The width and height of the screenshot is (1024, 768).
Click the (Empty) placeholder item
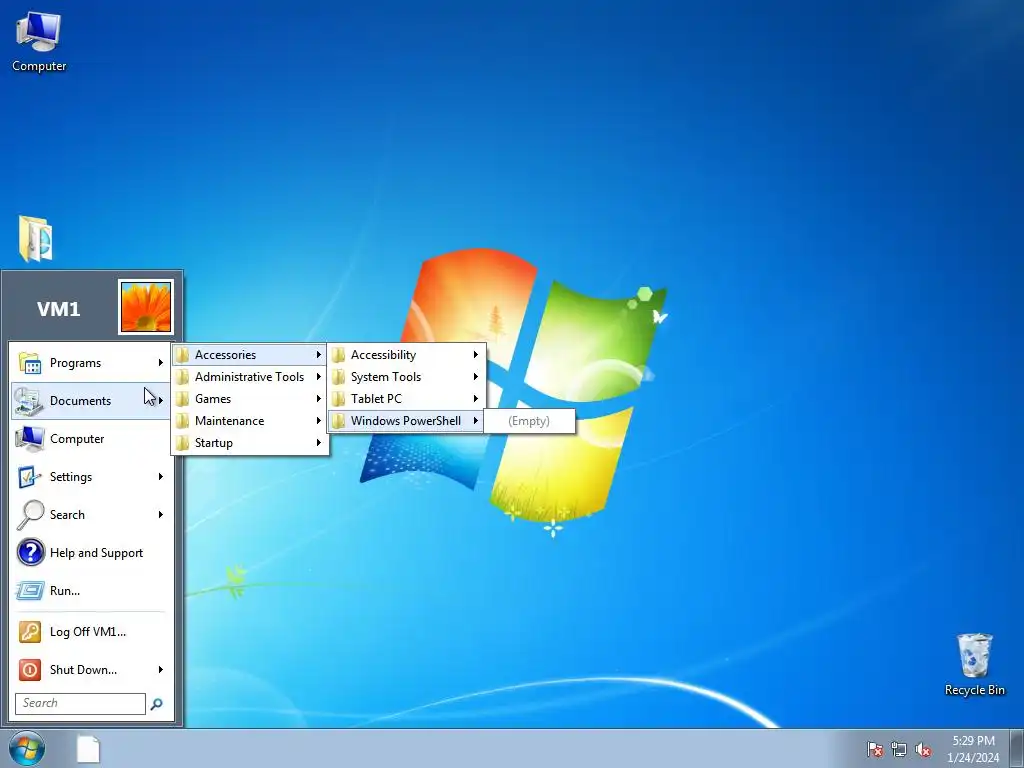click(x=530, y=421)
